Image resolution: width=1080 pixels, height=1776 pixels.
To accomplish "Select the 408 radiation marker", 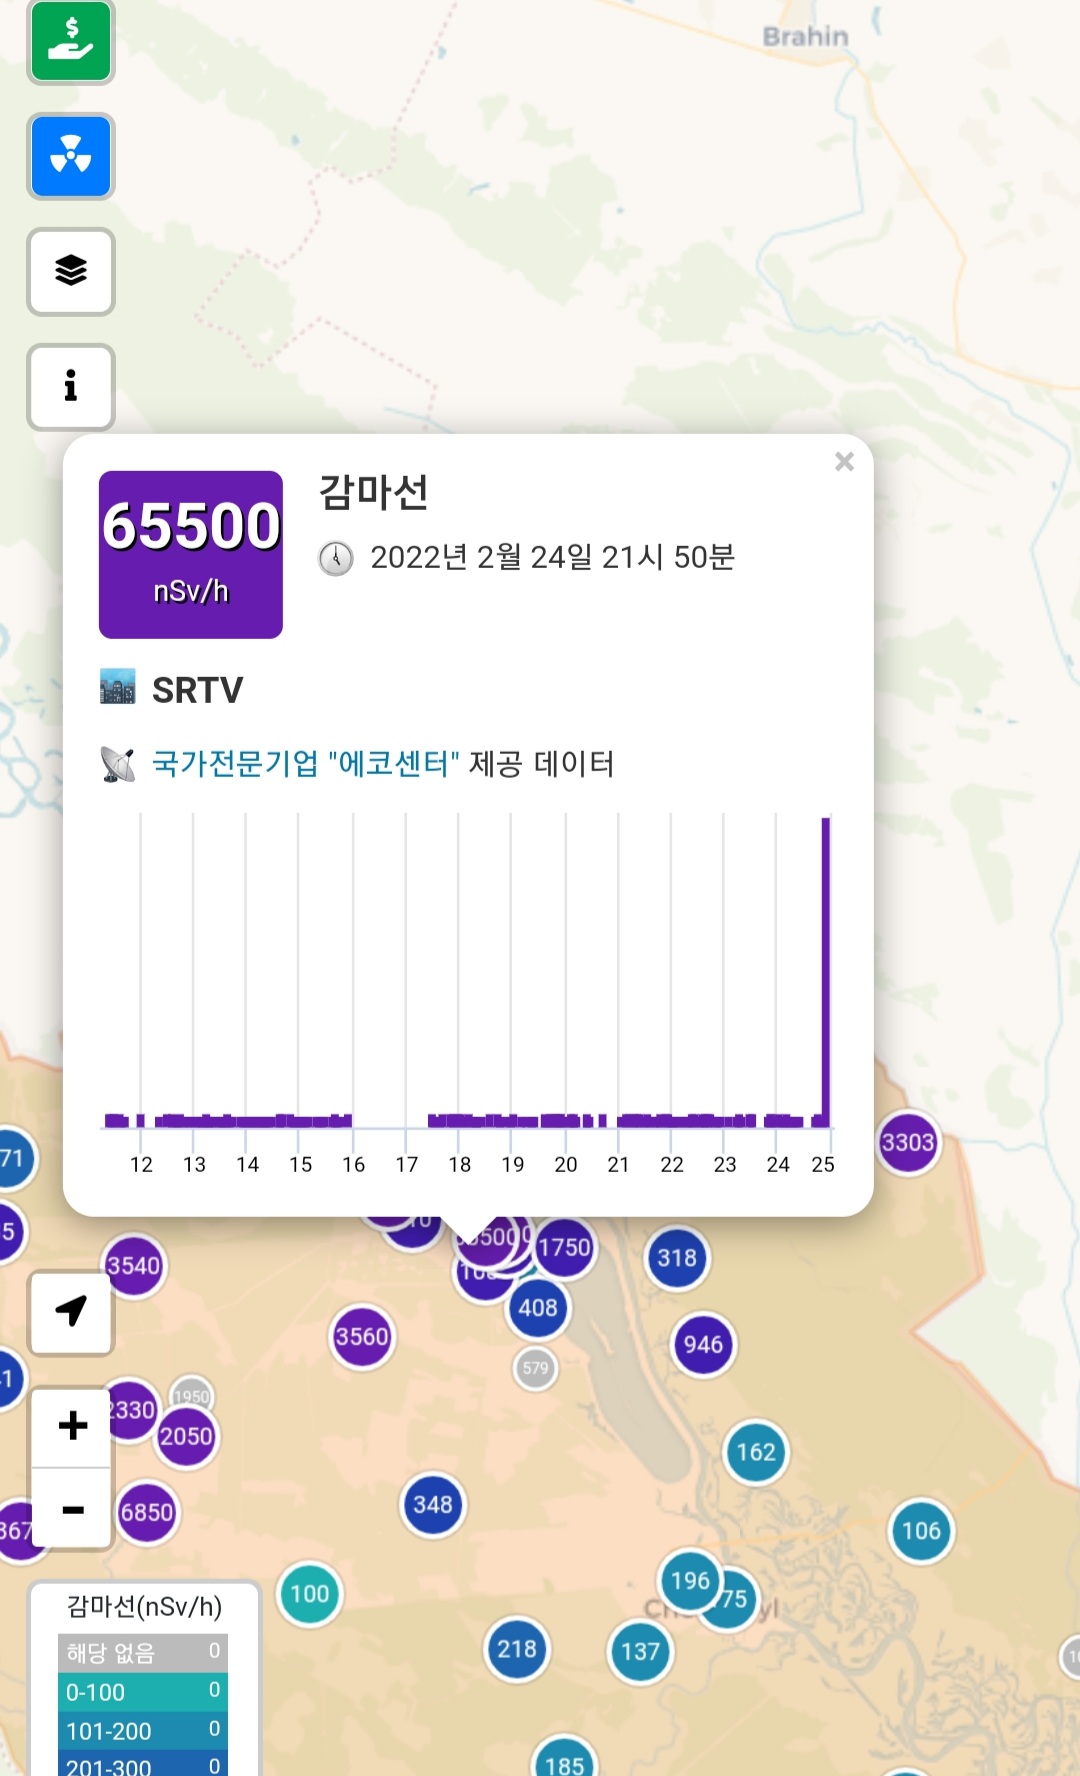I will point(538,1307).
